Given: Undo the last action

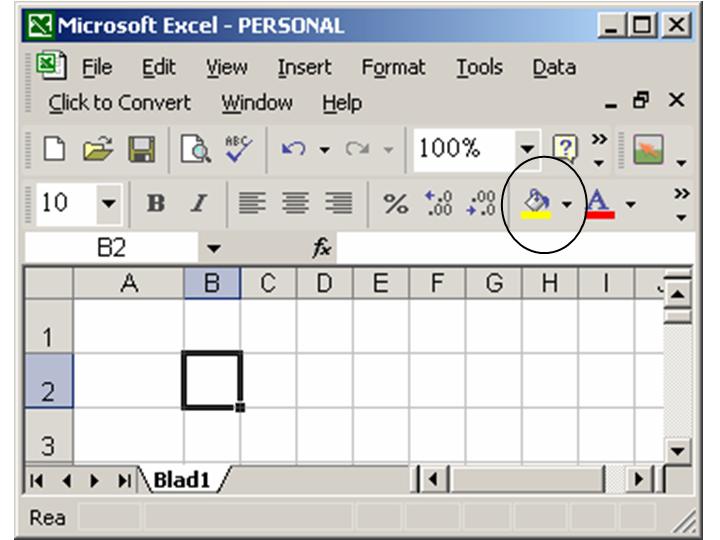Looking at the screenshot, I should click(x=293, y=149).
